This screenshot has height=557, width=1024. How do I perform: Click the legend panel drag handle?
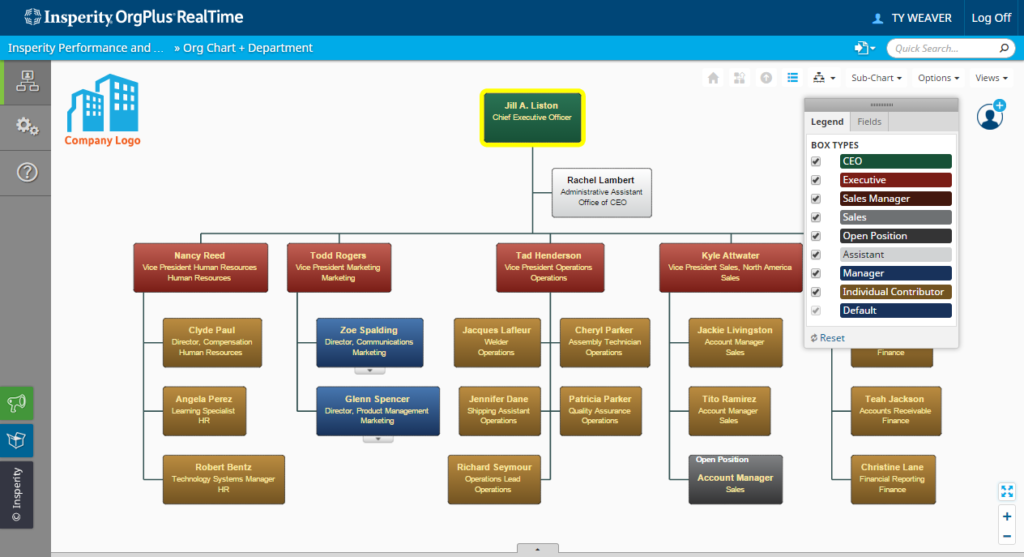click(x=881, y=104)
